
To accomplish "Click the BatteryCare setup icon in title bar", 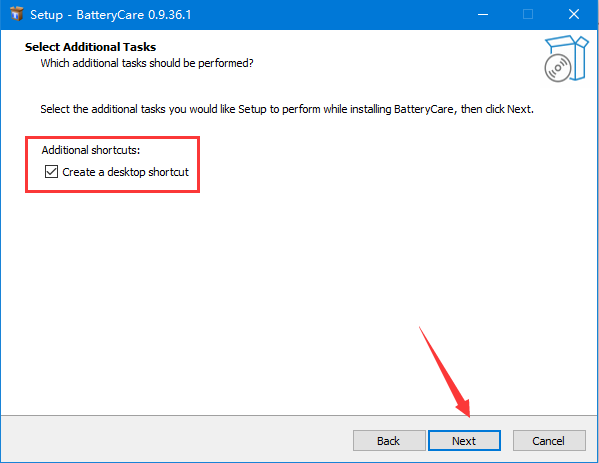I will tap(16, 15).
